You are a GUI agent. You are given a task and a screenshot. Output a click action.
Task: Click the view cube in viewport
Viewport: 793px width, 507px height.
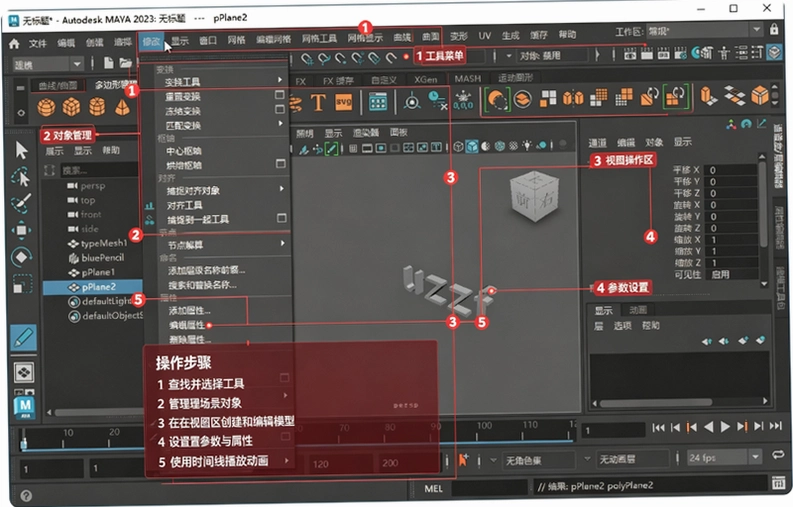coord(534,196)
